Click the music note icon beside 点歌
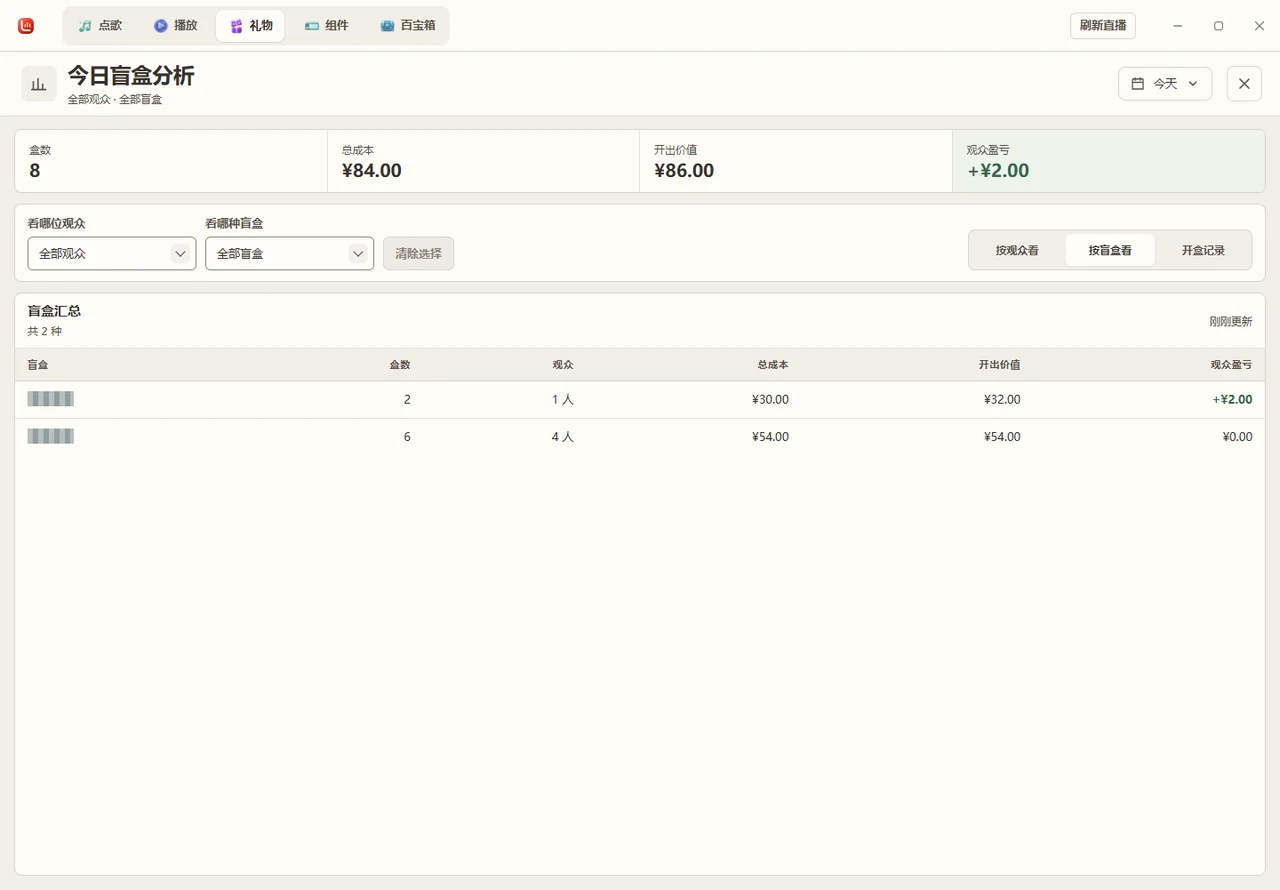This screenshot has height=890, width=1280. coord(85,26)
